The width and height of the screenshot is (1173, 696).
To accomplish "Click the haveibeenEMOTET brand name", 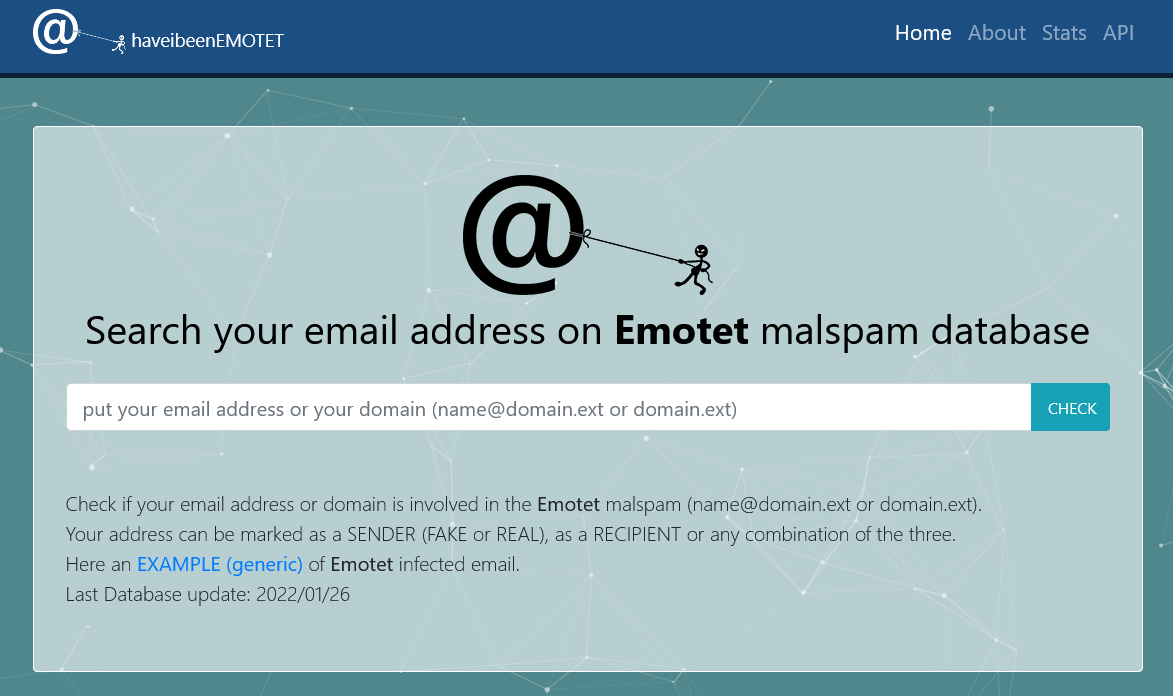I will click(x=207, y=41).
